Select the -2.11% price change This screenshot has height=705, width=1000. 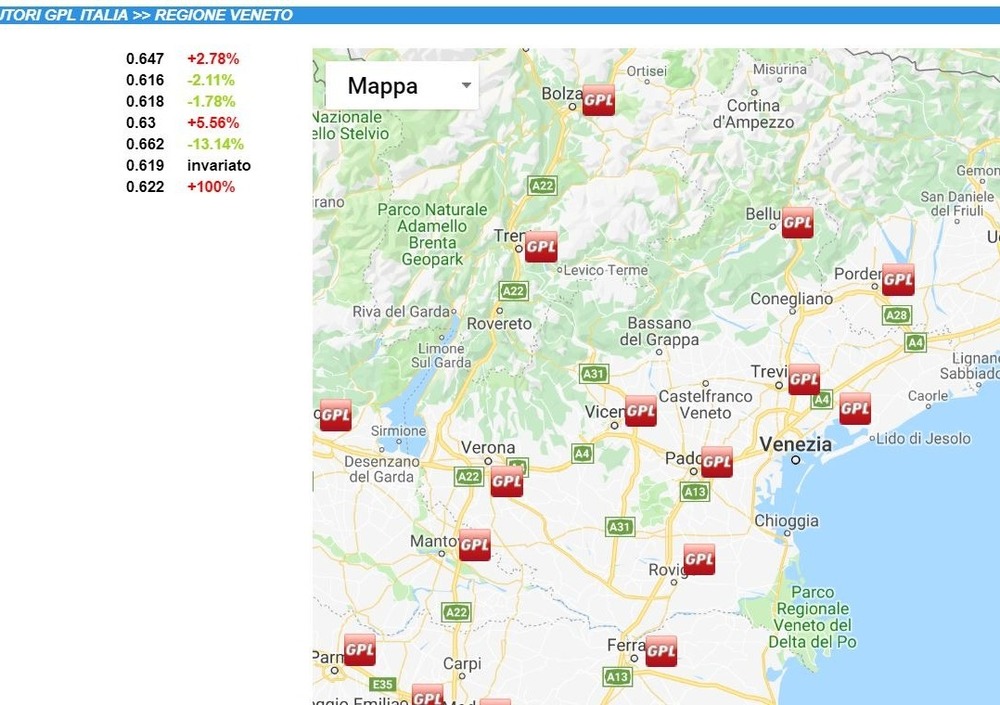[211, 80]
